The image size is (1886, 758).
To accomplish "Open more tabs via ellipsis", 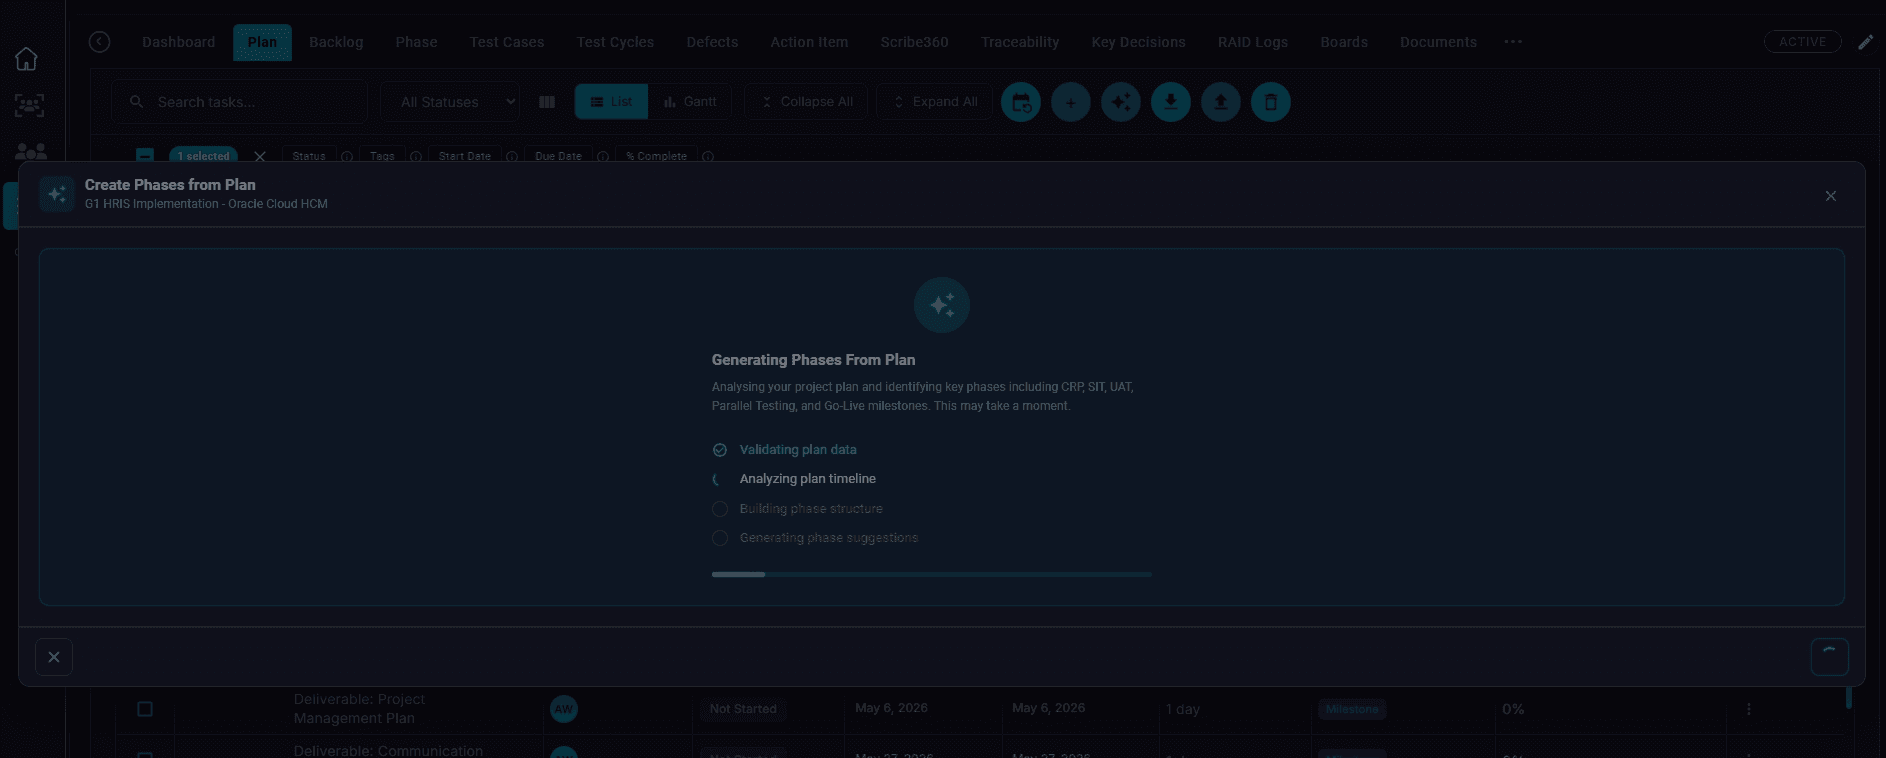I will pyautogui.click(x=1513, y=42).
